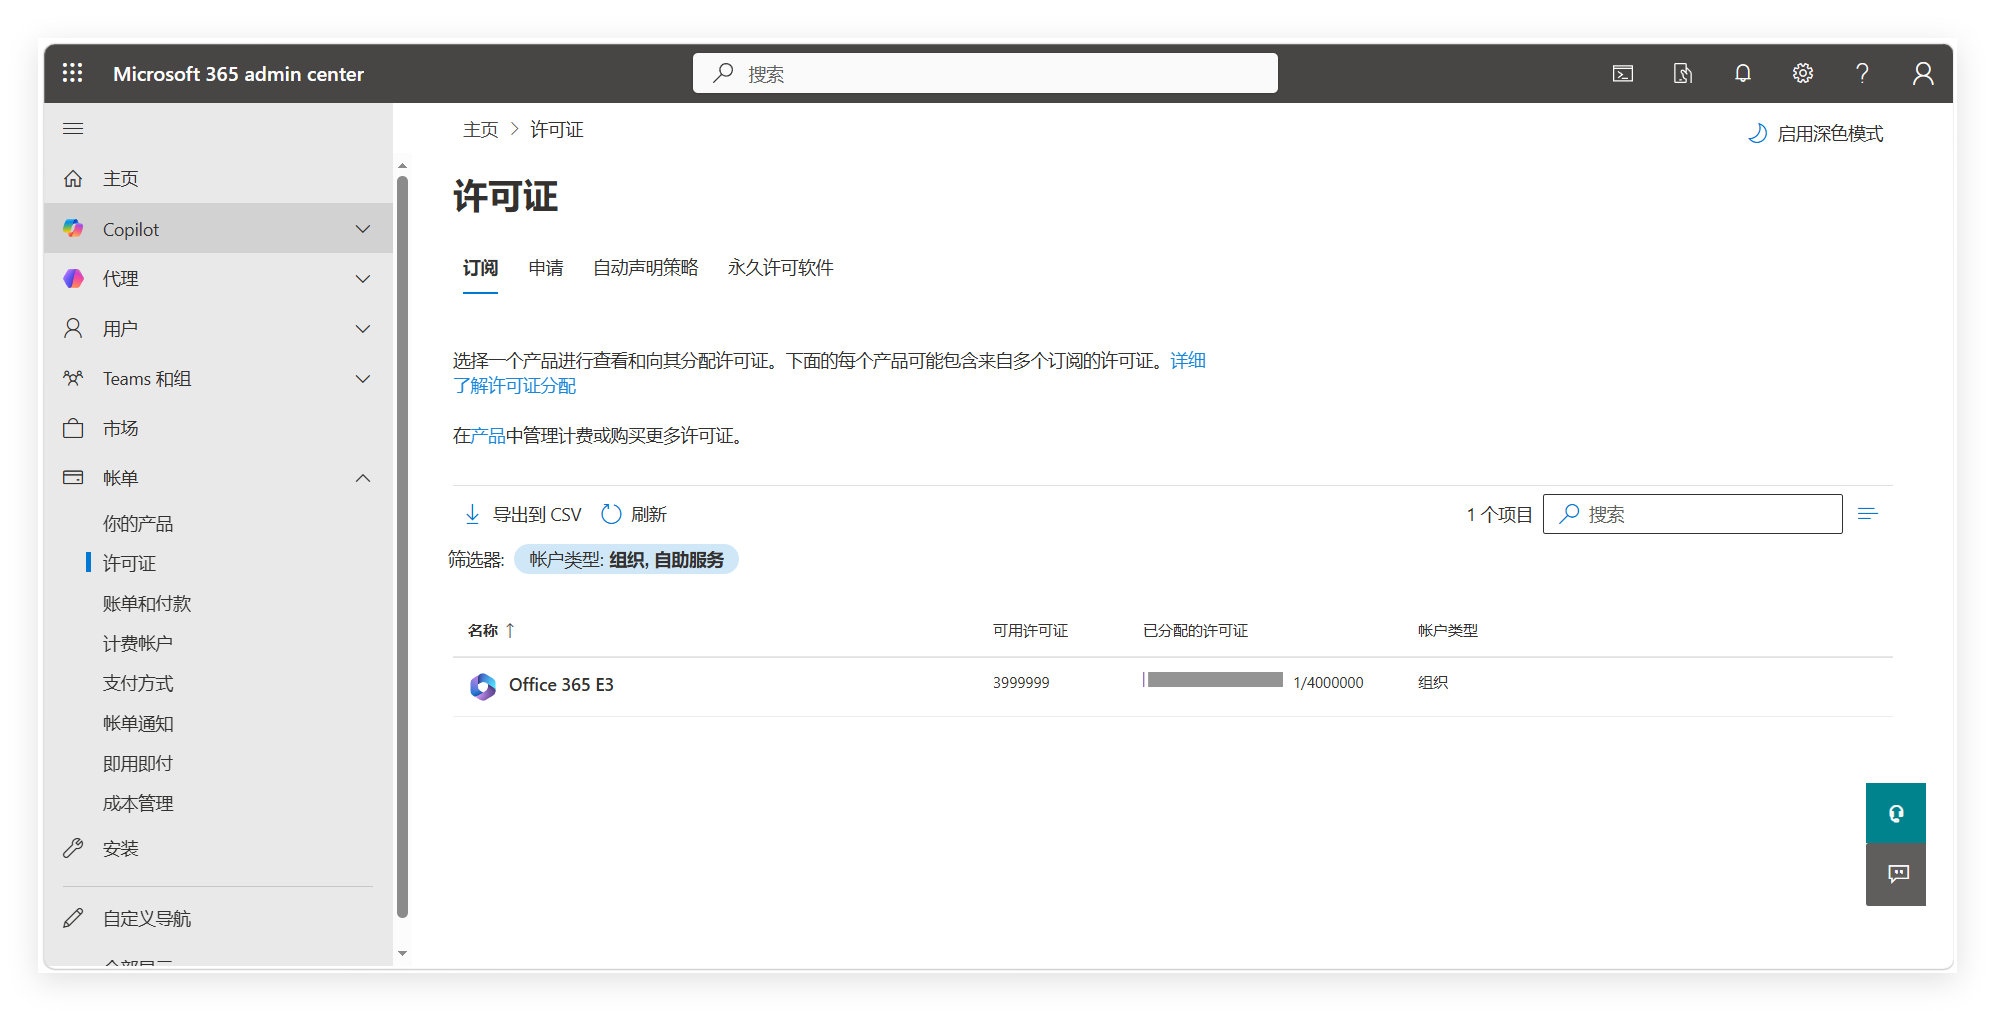Click the 代理 agents icon in sidebar

[73, 279]
